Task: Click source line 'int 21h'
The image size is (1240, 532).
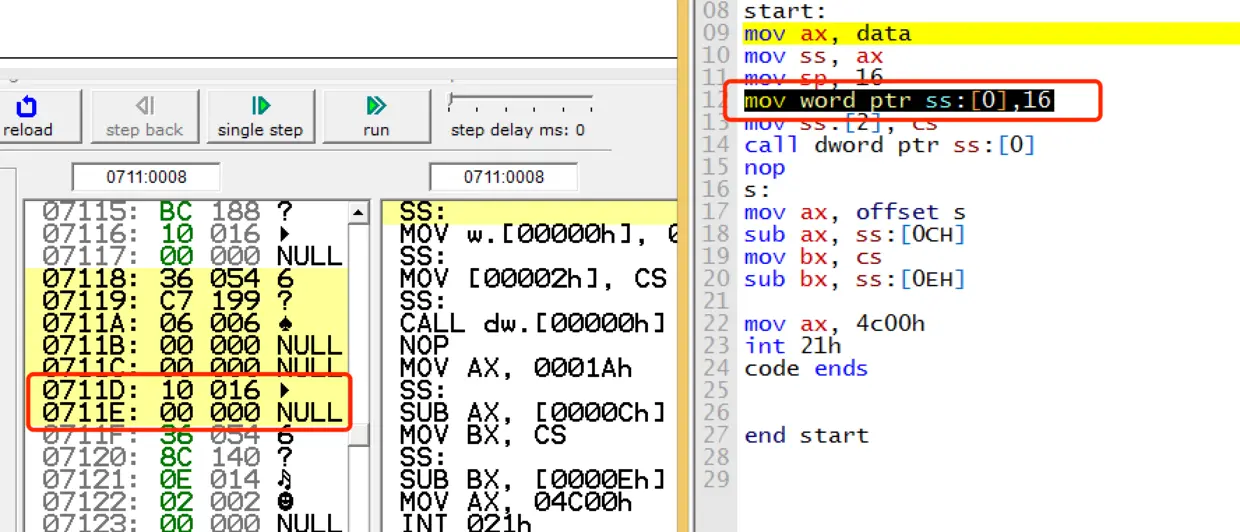Action: [793, 346]
